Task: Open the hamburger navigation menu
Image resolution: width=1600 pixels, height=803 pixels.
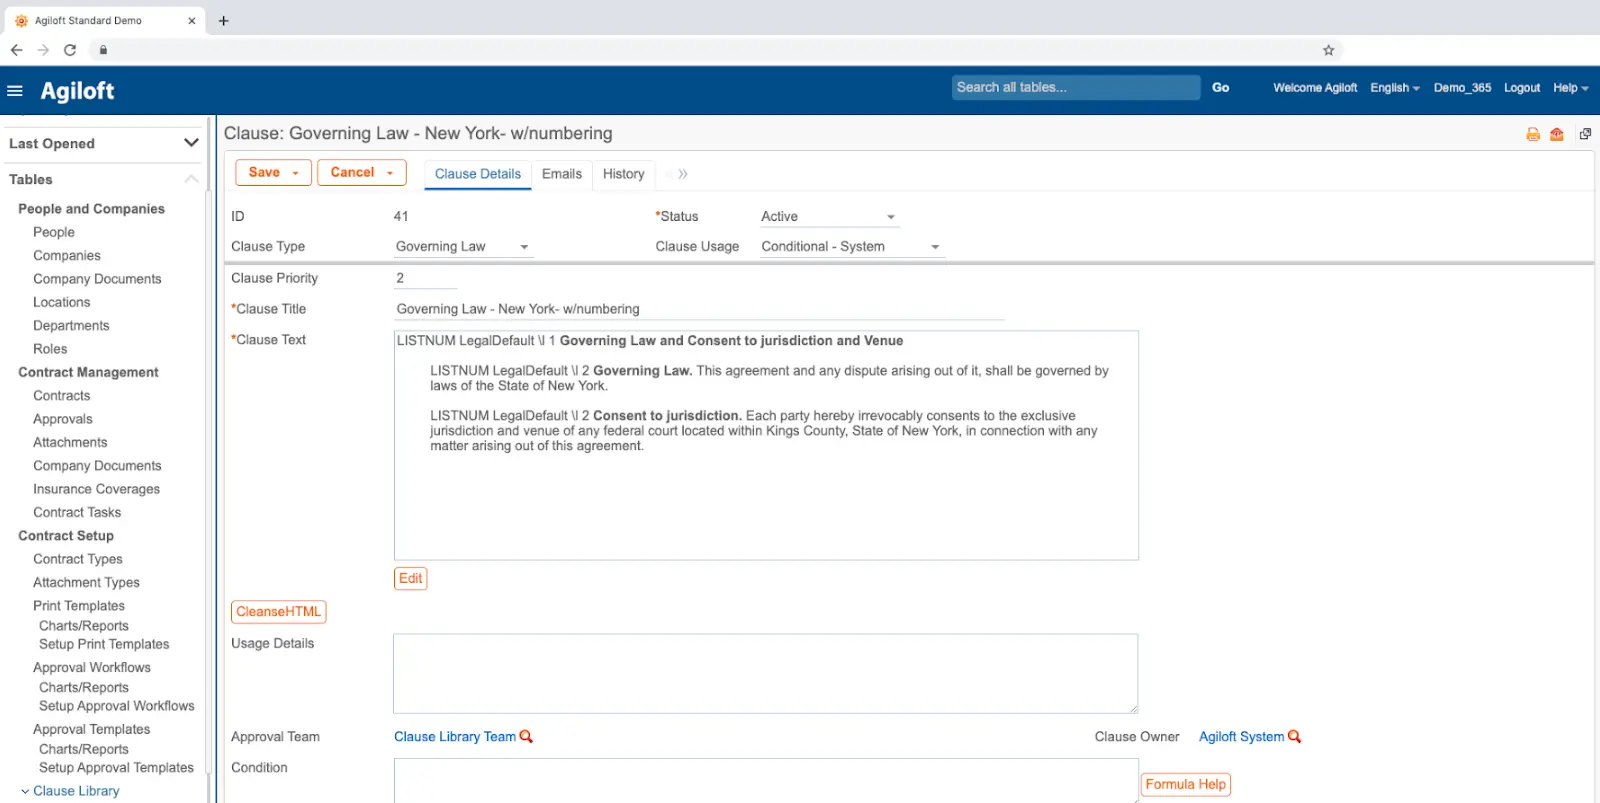Action: pyautogui.click(x=14, y=91)
